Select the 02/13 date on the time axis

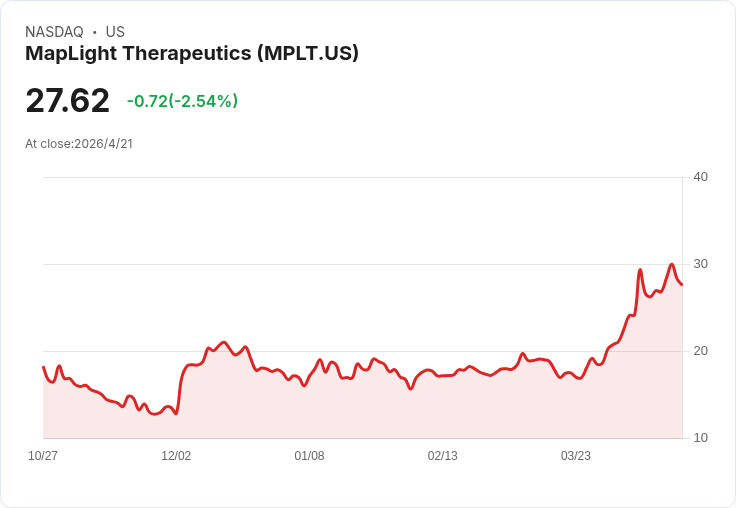point(442,456)
